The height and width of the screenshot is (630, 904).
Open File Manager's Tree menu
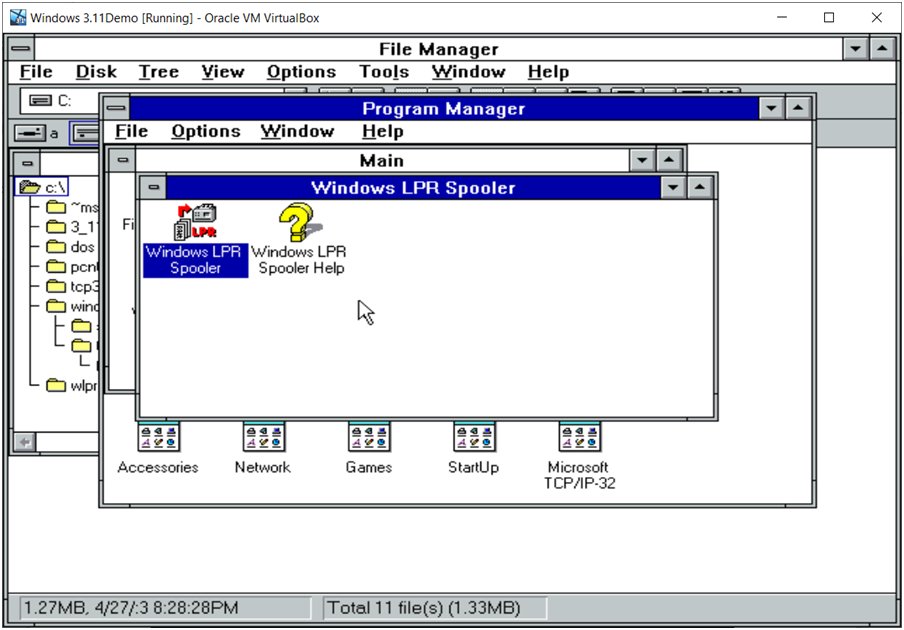(159, 71)
